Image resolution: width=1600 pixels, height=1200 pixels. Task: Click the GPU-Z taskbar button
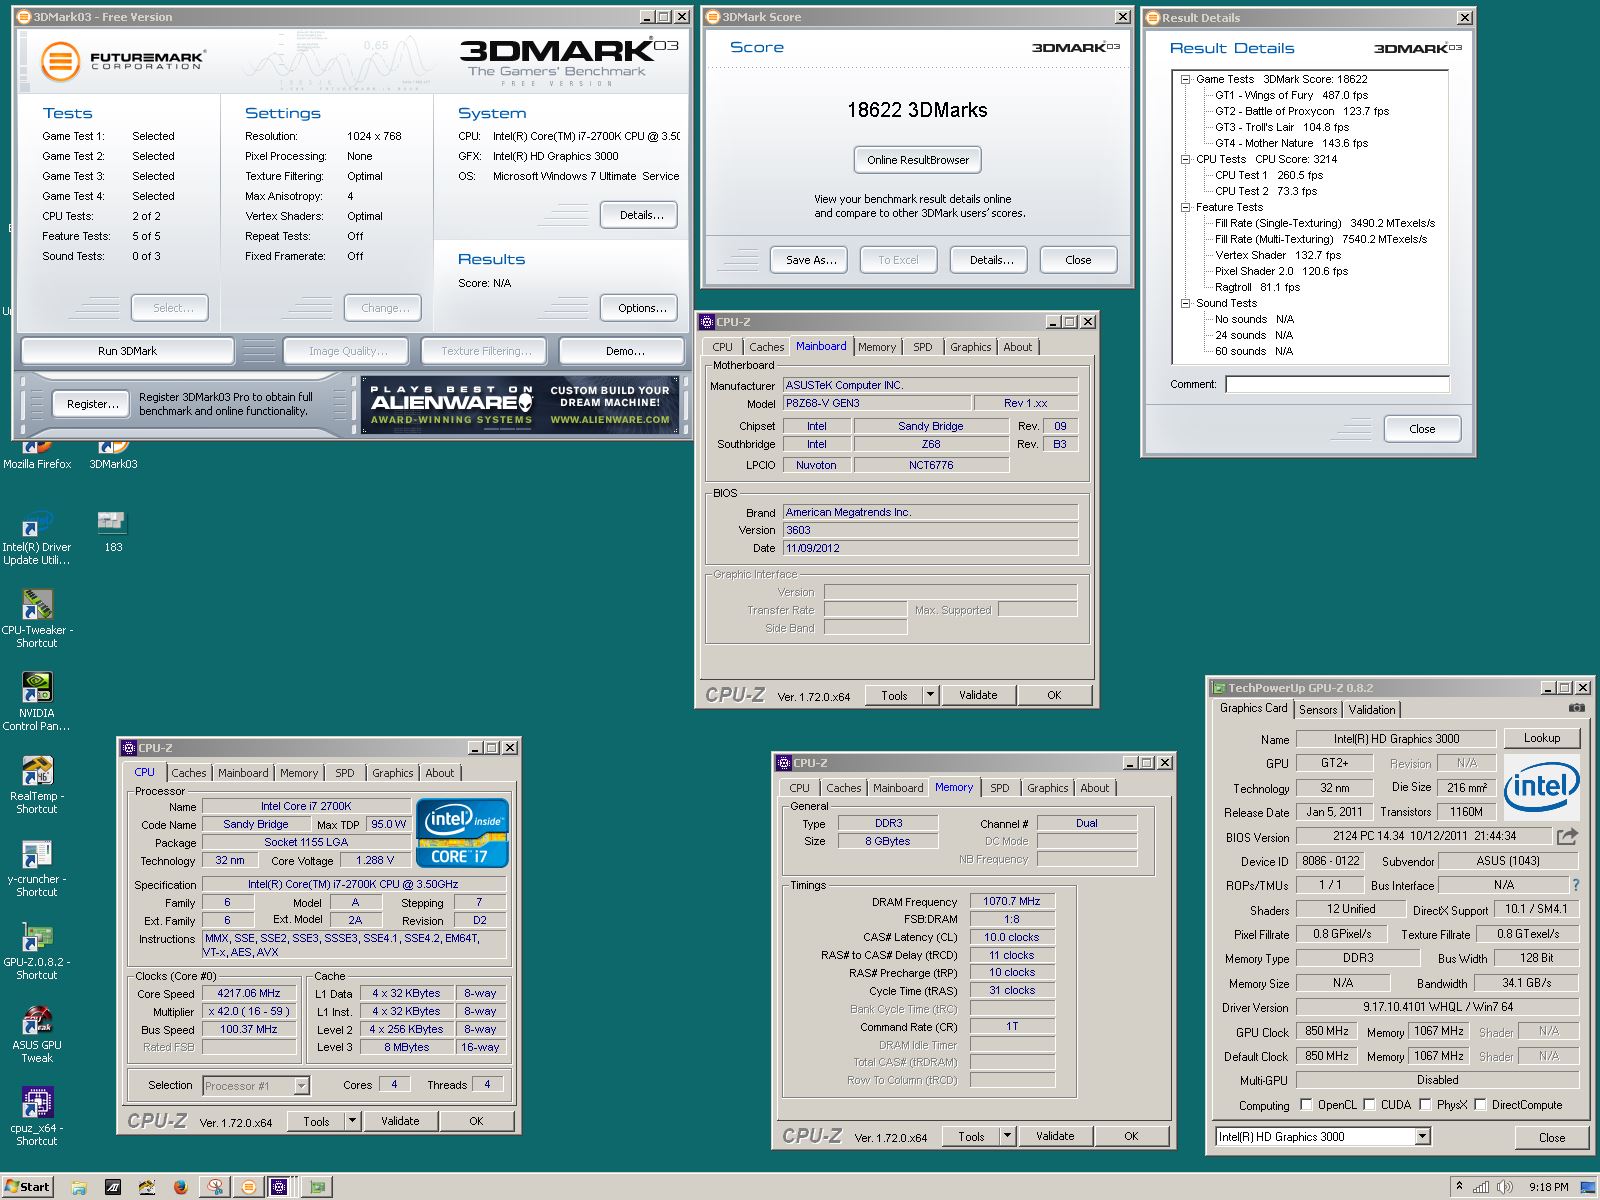[319, 1187]
